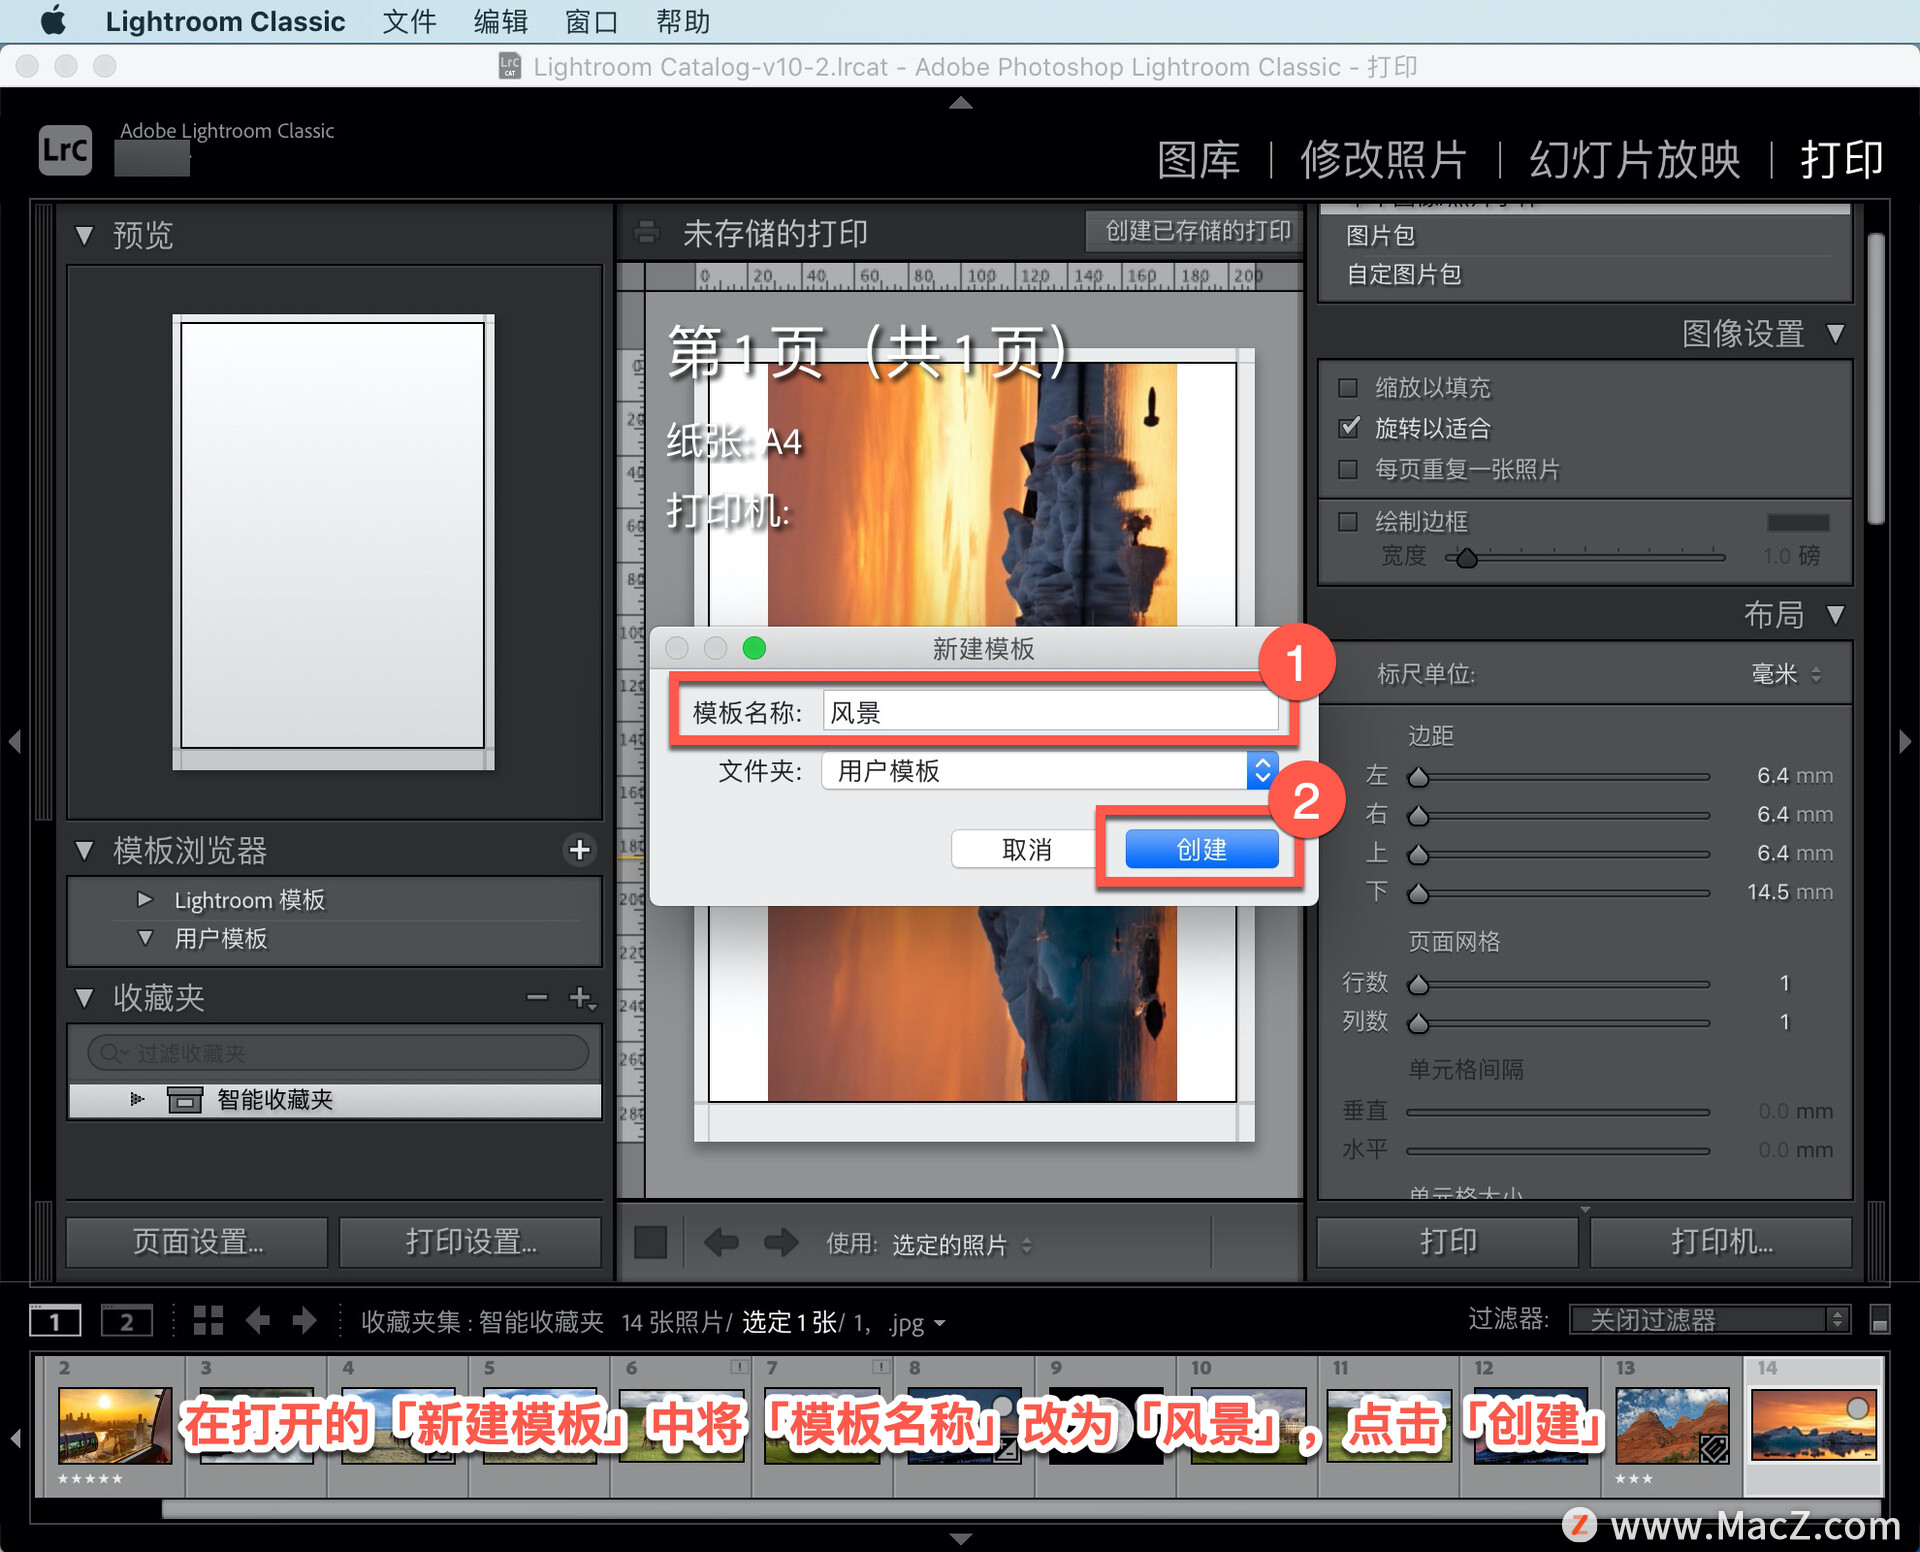This screenshot has width=1920, height=1552.
Task: Click the stop square button in toolbar
Action: (x=651, y=1243)
